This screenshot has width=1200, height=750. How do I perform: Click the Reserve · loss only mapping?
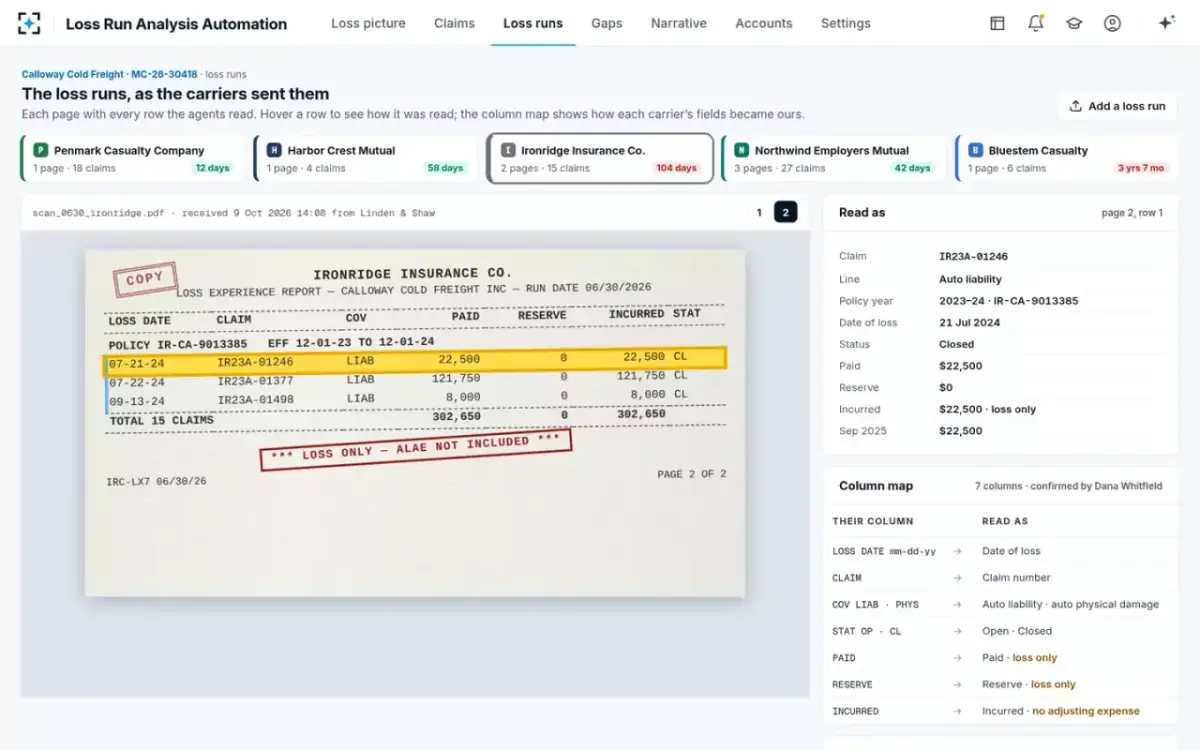(1029, 684)
